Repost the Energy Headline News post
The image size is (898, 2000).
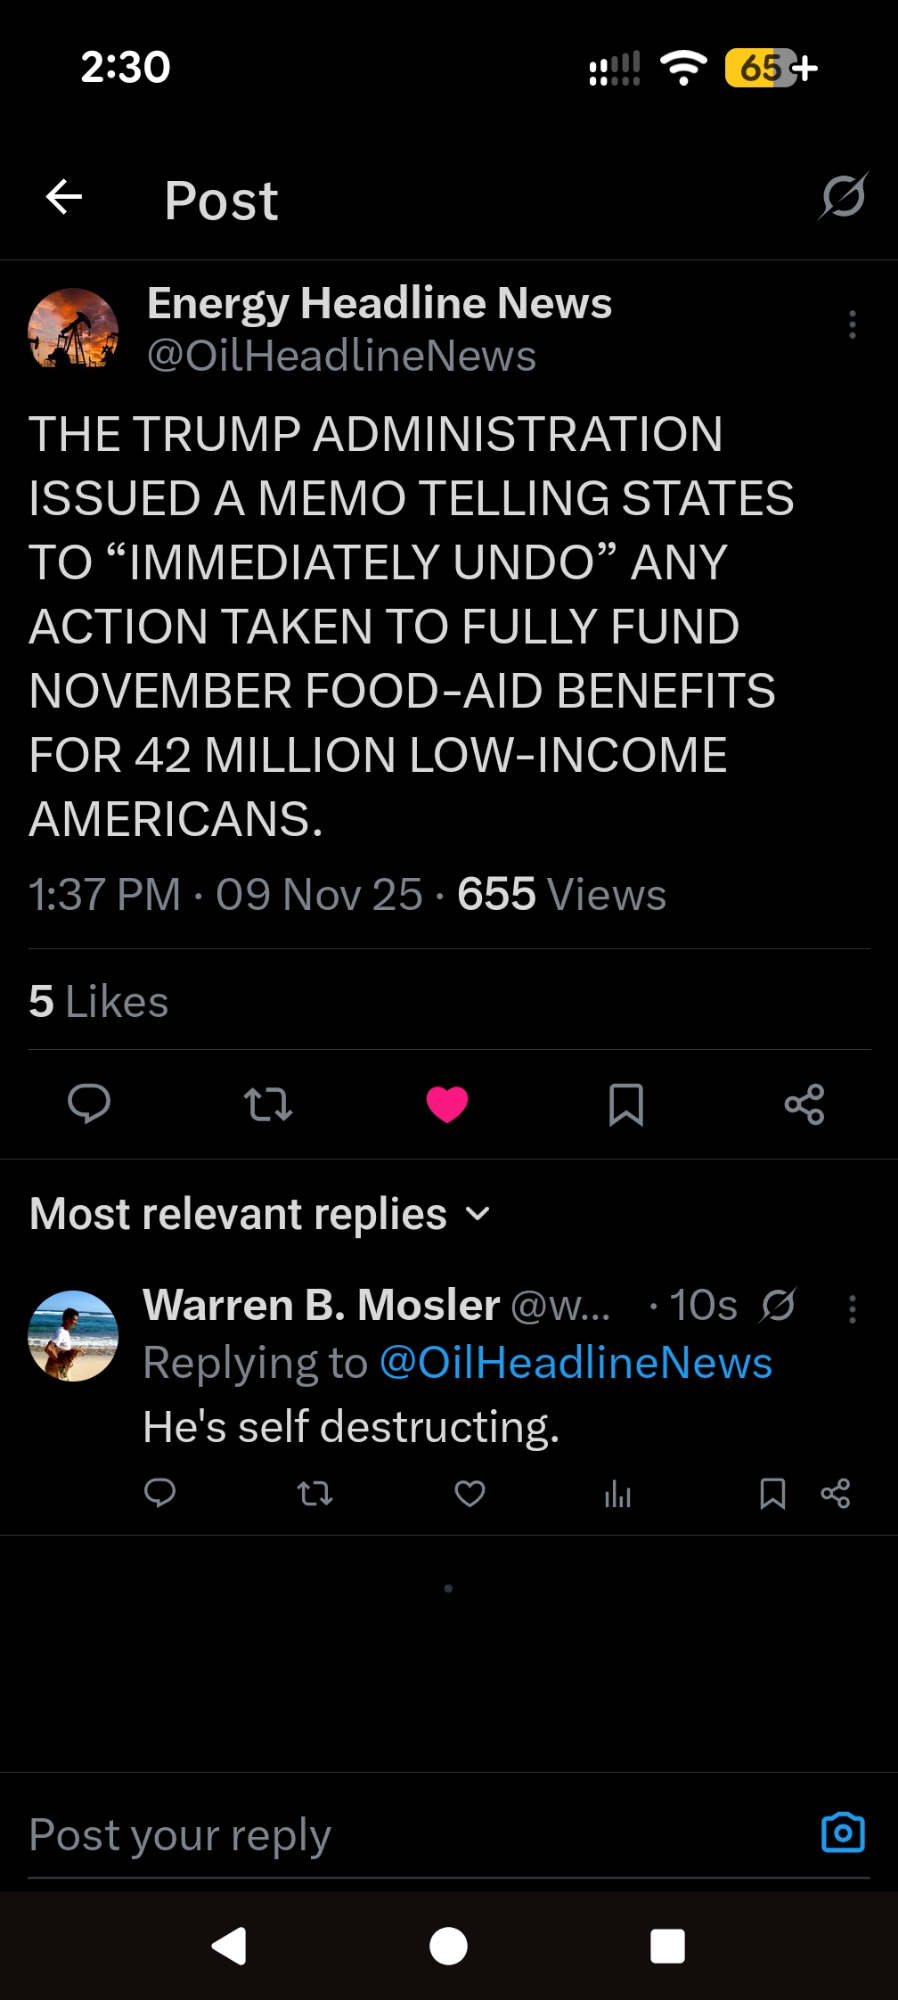[x=268, y=1104]
